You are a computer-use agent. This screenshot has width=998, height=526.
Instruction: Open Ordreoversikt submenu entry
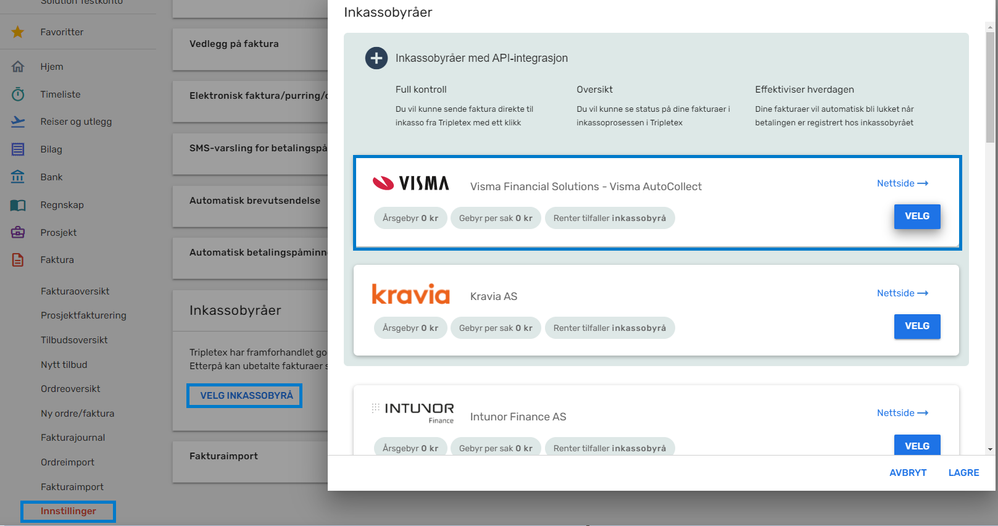(70, 388)
